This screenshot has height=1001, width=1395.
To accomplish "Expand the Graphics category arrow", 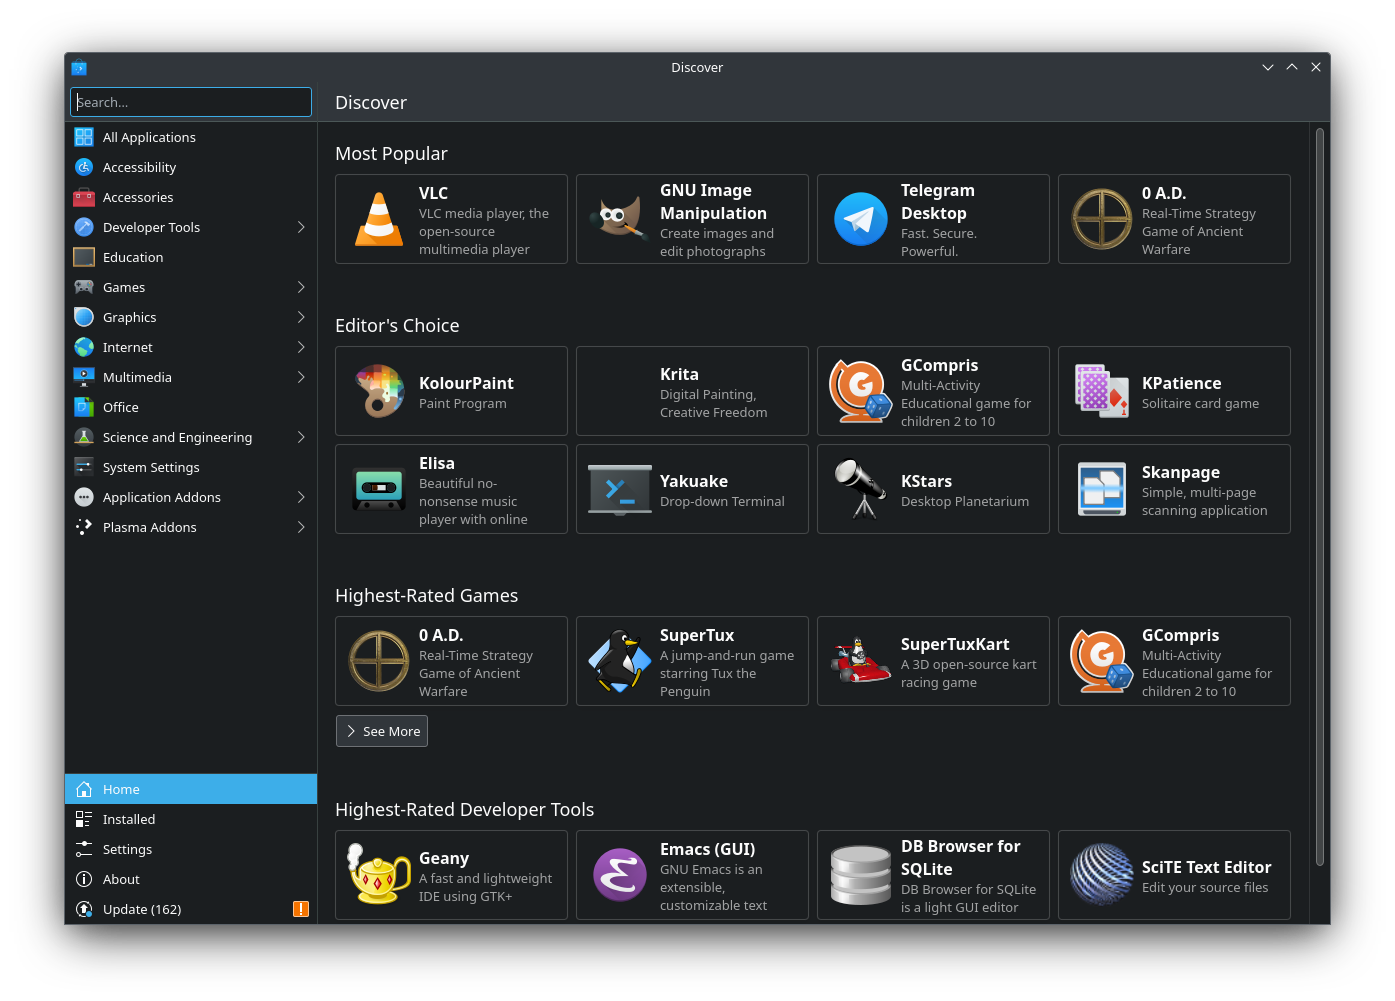I will coord(301,317).
